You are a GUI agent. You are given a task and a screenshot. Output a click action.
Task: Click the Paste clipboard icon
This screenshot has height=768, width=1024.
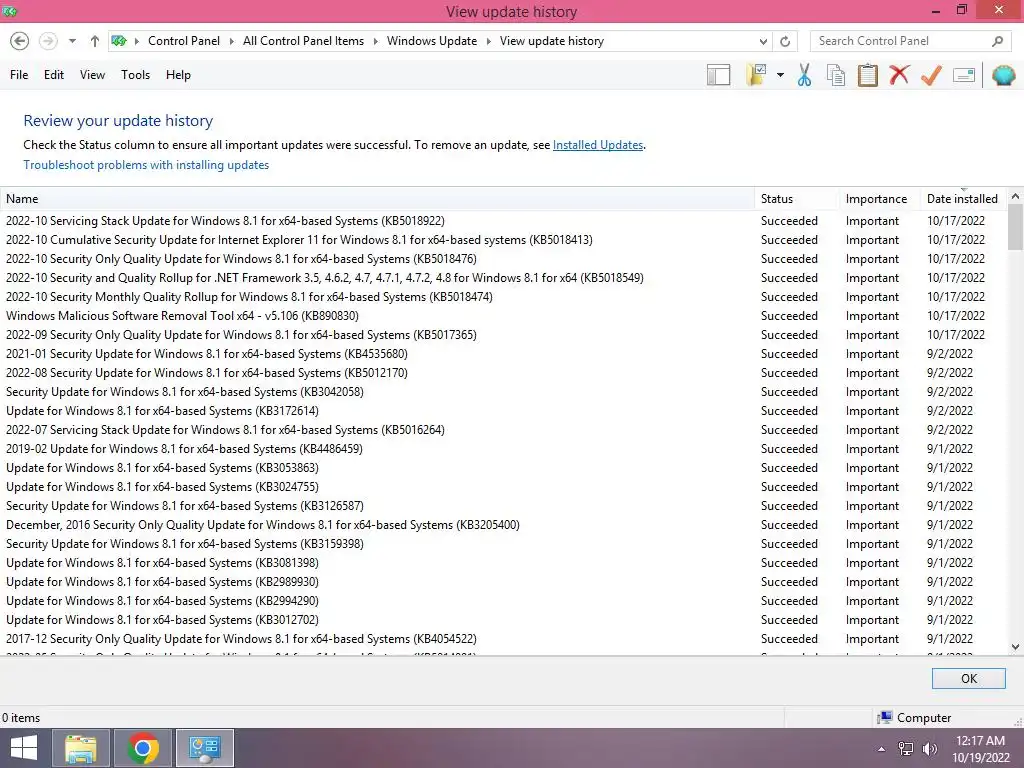click(x=867, y=75)
